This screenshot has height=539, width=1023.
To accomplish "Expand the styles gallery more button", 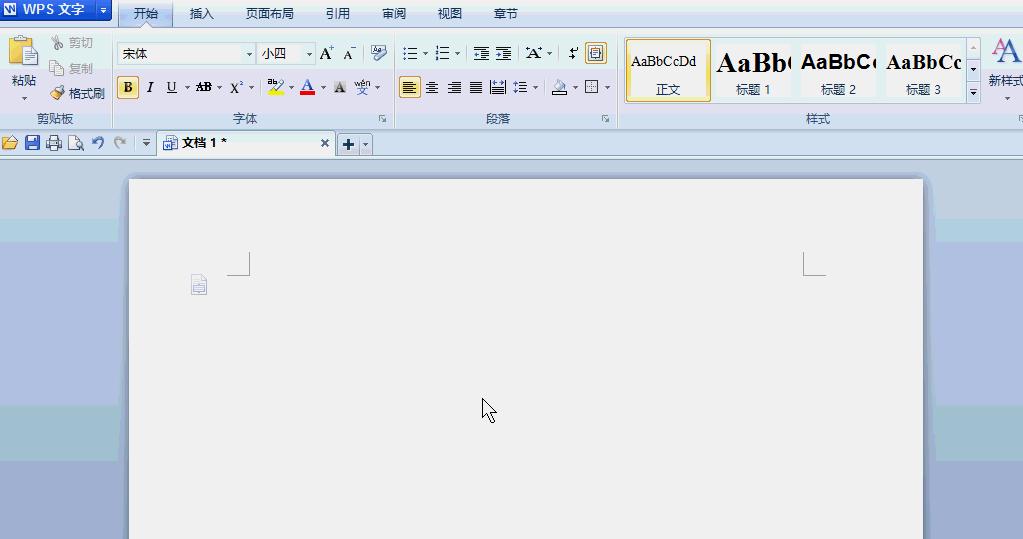I will click(x=973, y=93).
